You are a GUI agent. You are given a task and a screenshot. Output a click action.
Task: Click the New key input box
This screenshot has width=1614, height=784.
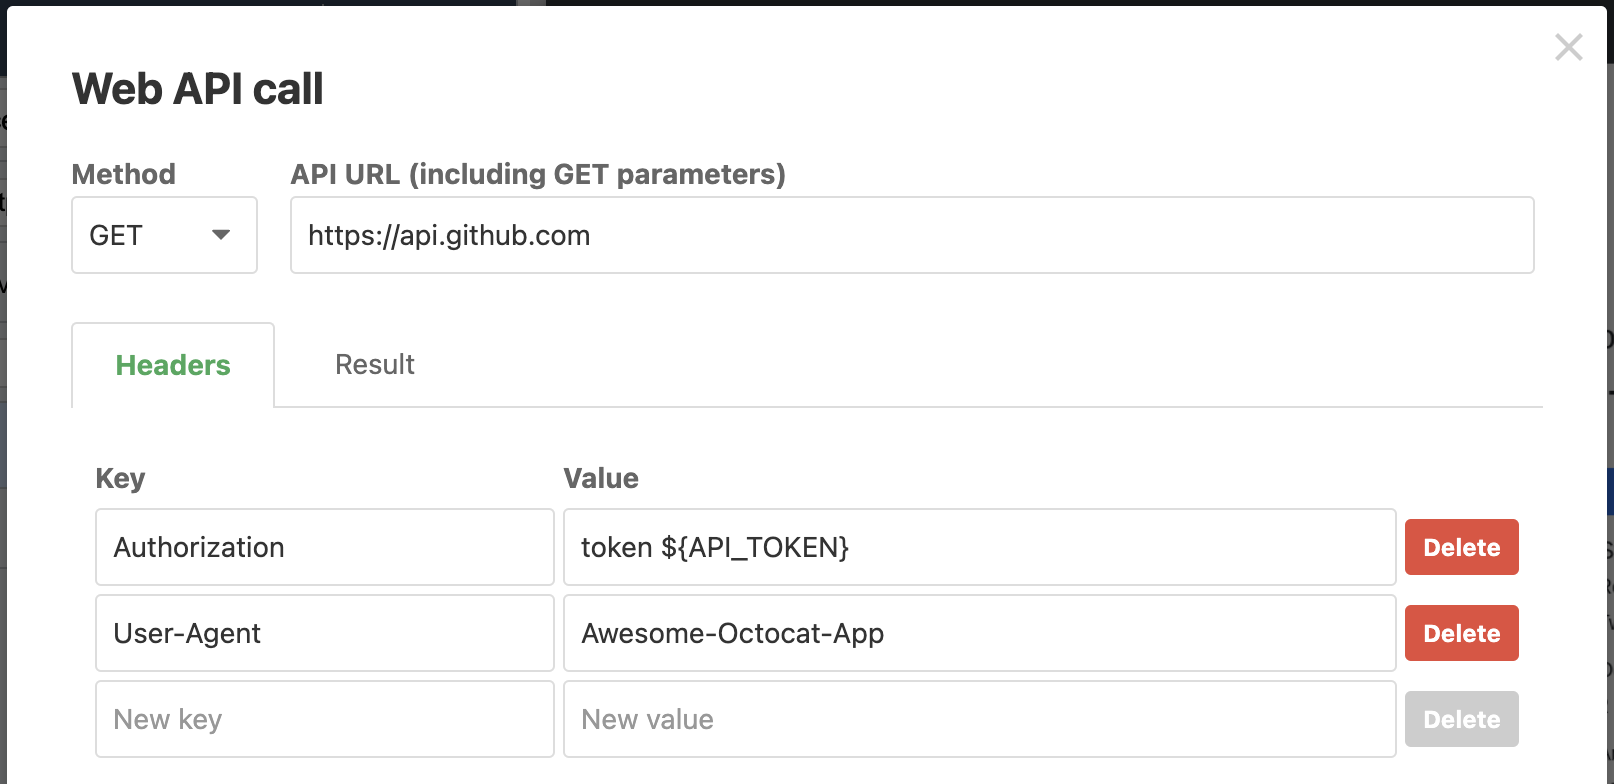coord(324,719)
